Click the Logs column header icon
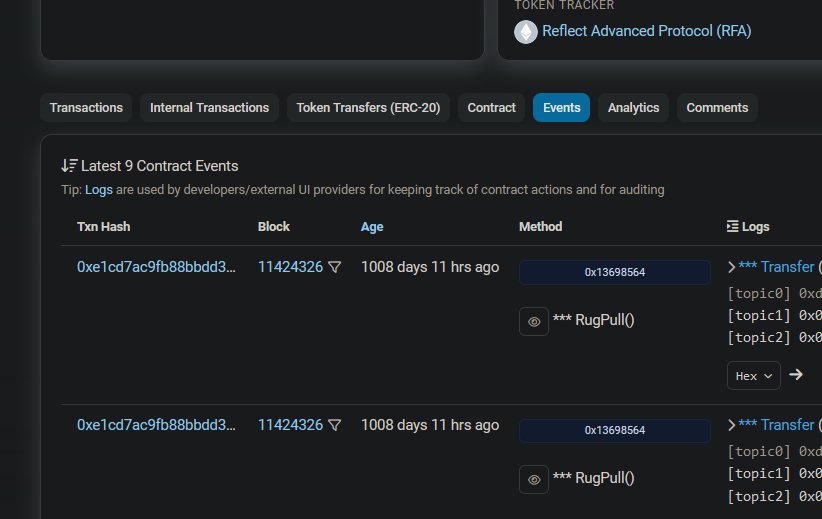Viewport: 822px width, 519px height. pyautogui.click(x=732, y=226)
